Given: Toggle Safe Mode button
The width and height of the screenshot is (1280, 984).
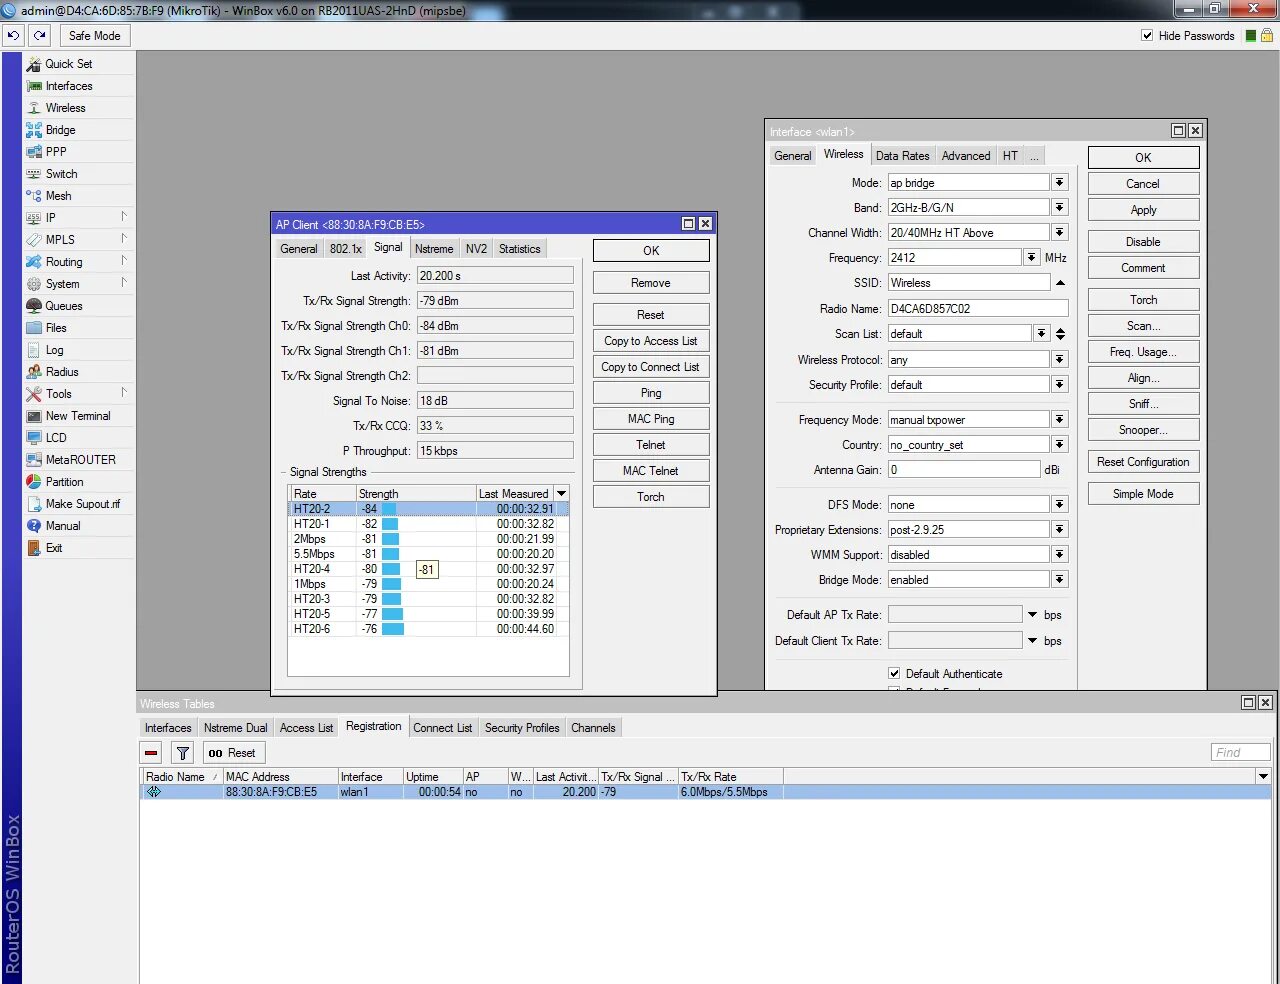Looking at the screenshot, I should tap(95, 35).
